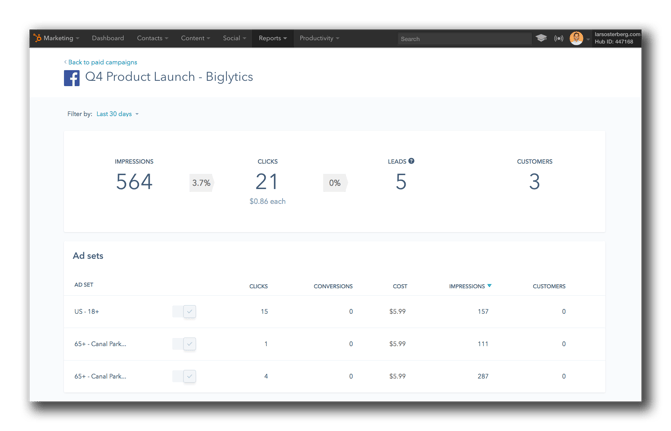Open the Productivity menu
Viewport: 671px width, 431px height.
319,38
